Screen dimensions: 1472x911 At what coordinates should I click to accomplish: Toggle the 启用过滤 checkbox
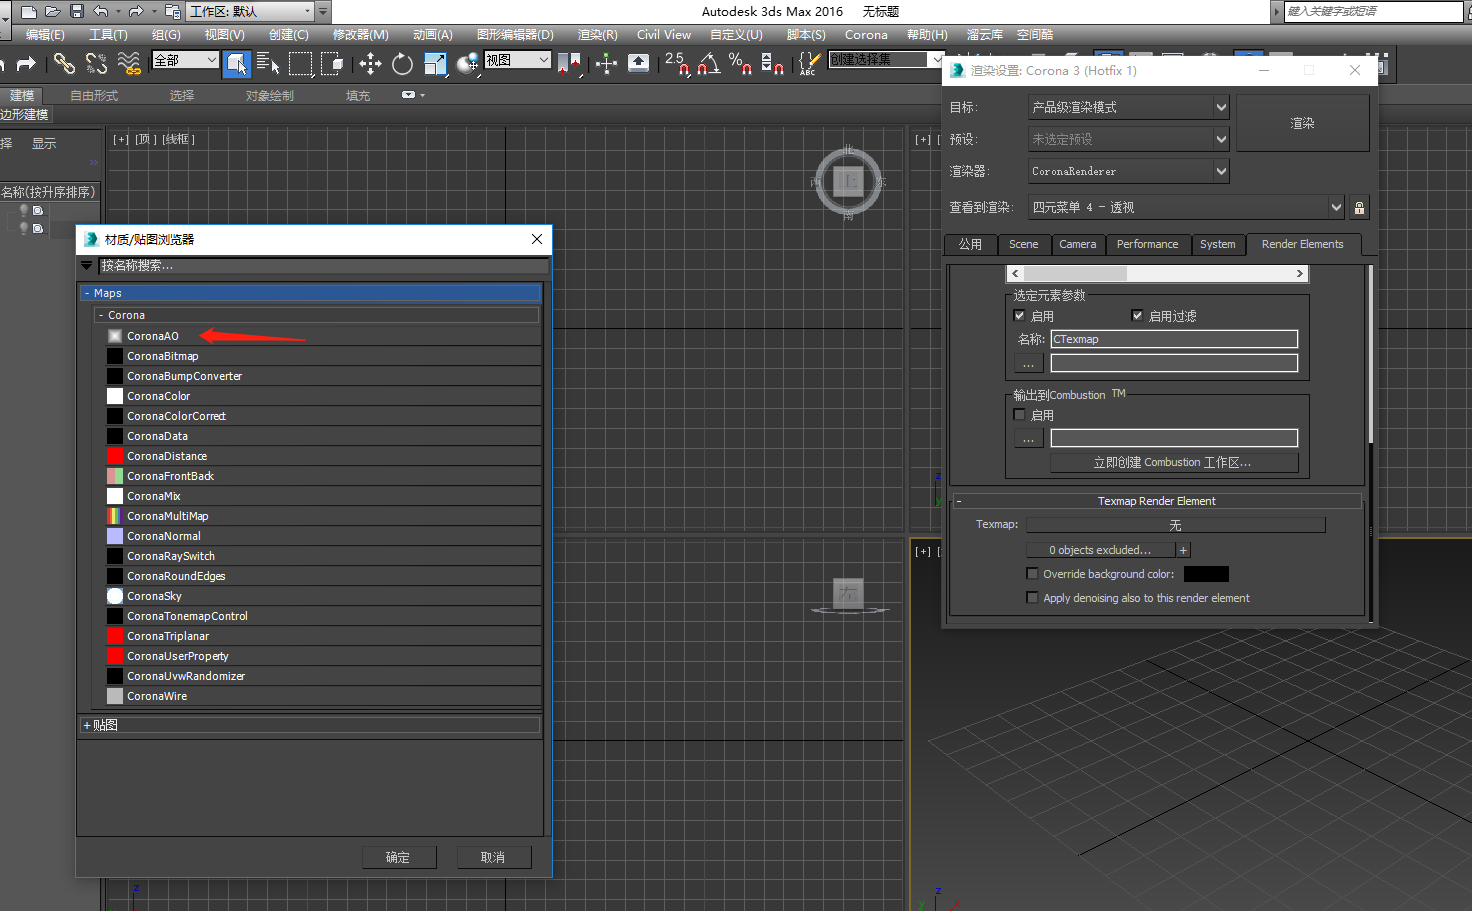1137,316
